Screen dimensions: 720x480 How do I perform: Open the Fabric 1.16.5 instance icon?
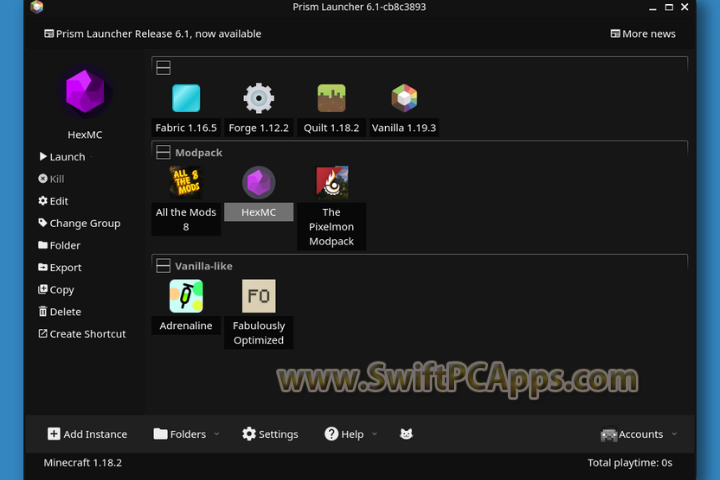pos(186,98)
